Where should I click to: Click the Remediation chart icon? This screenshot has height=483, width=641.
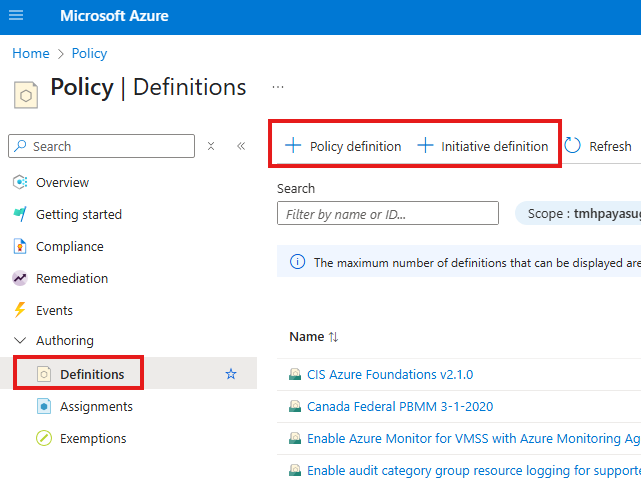tap(20, 278)
